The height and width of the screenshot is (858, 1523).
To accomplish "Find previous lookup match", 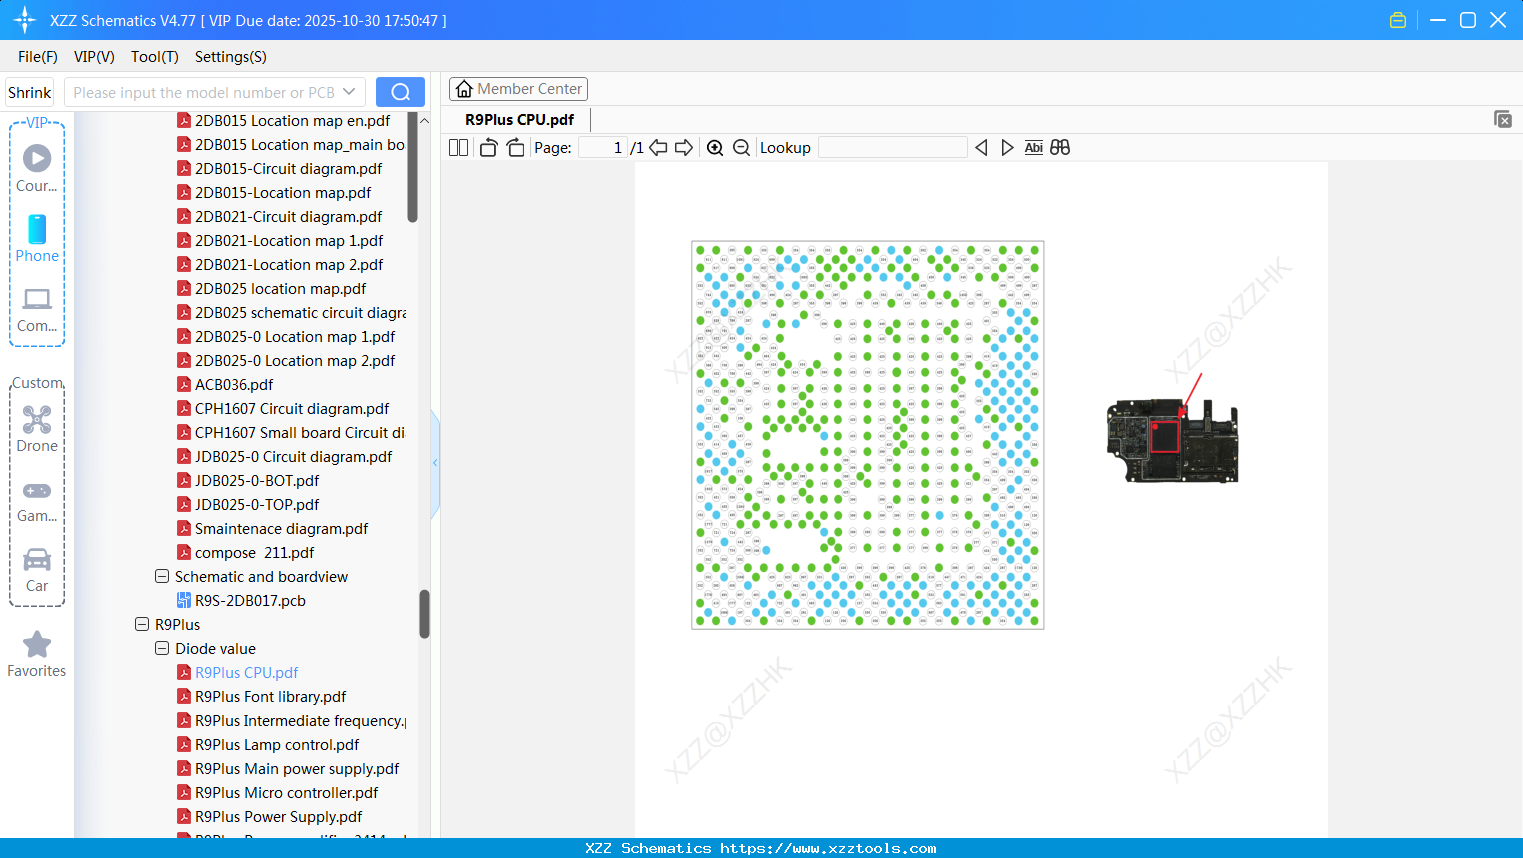I will [x=981, y=148].
